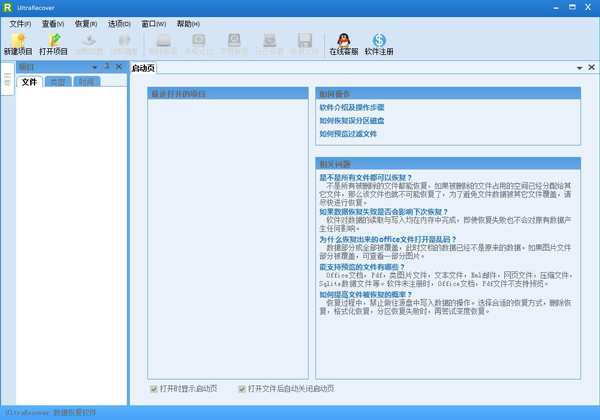
Task: Open the 文件(F) menu
Action: pos(20,24)
